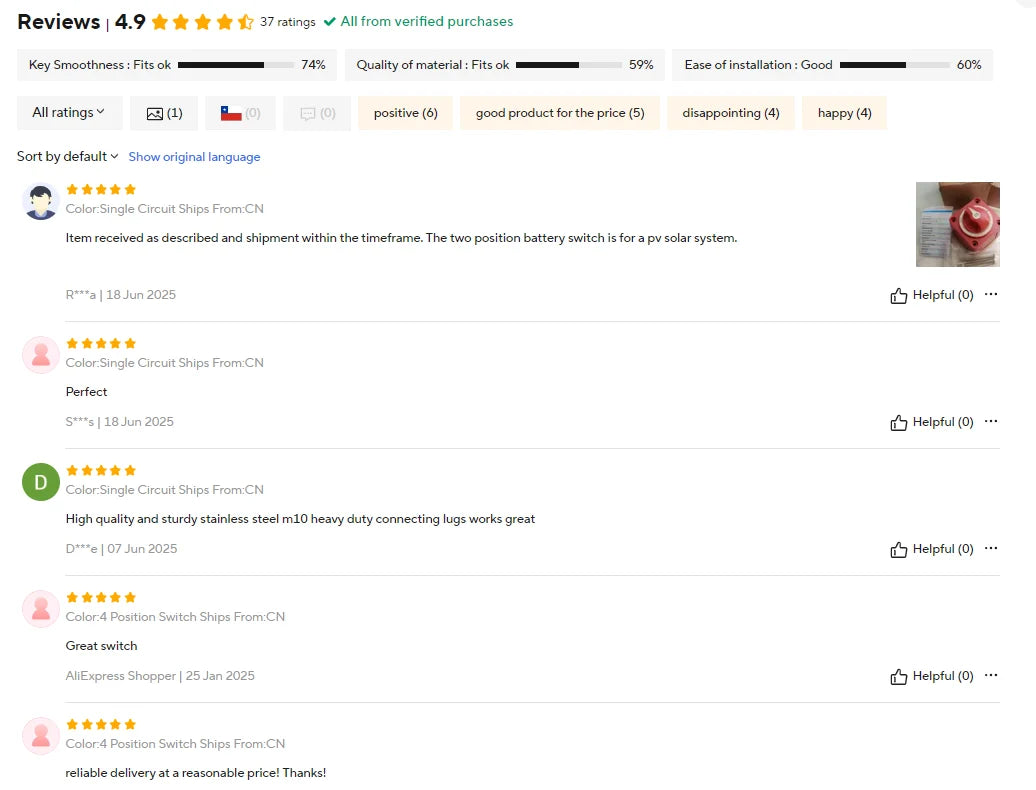Open three-dot menu on S***s's review
Image resolution: width=1036 pixels, height=790 pixels.
click(x=991, y=422)
